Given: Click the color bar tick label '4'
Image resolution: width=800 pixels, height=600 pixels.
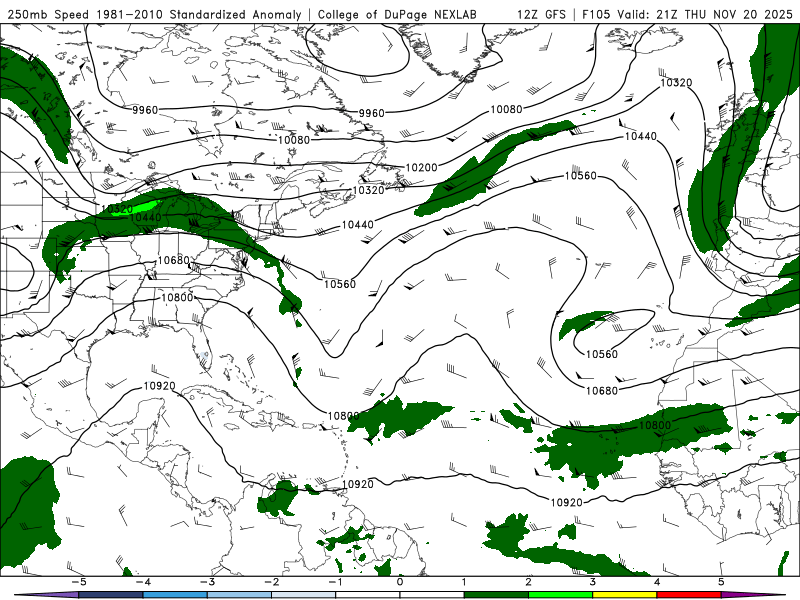Looking at the screenshot, I should [657, 582].
